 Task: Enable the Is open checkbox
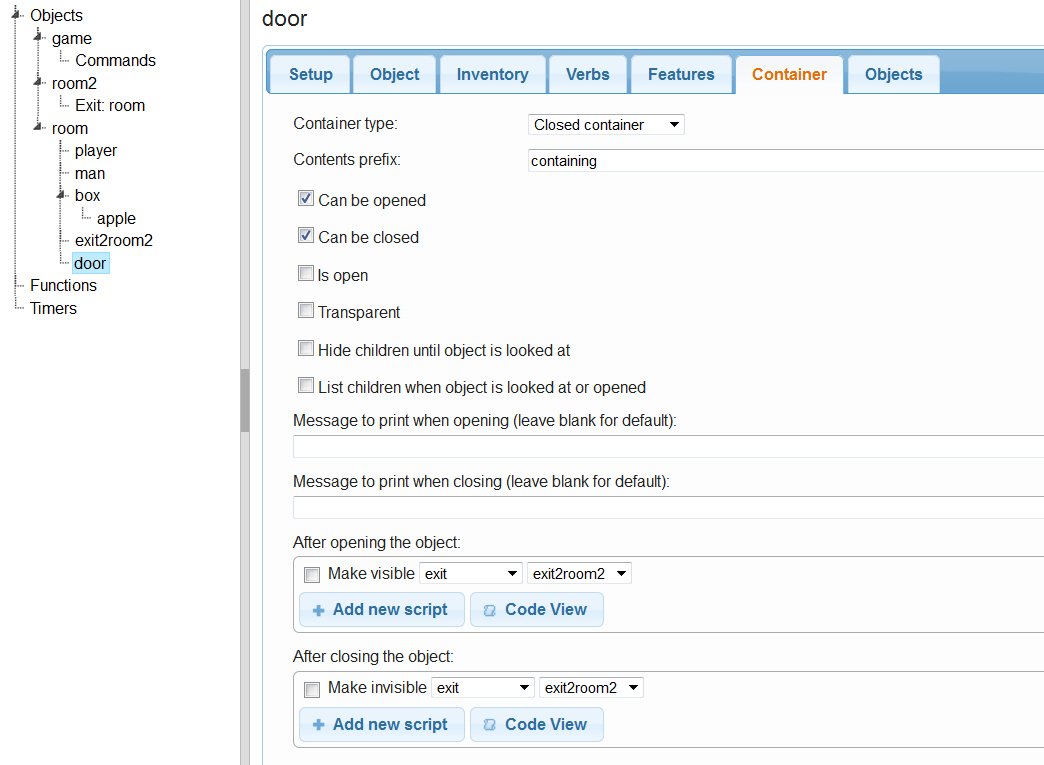point(306,274)
